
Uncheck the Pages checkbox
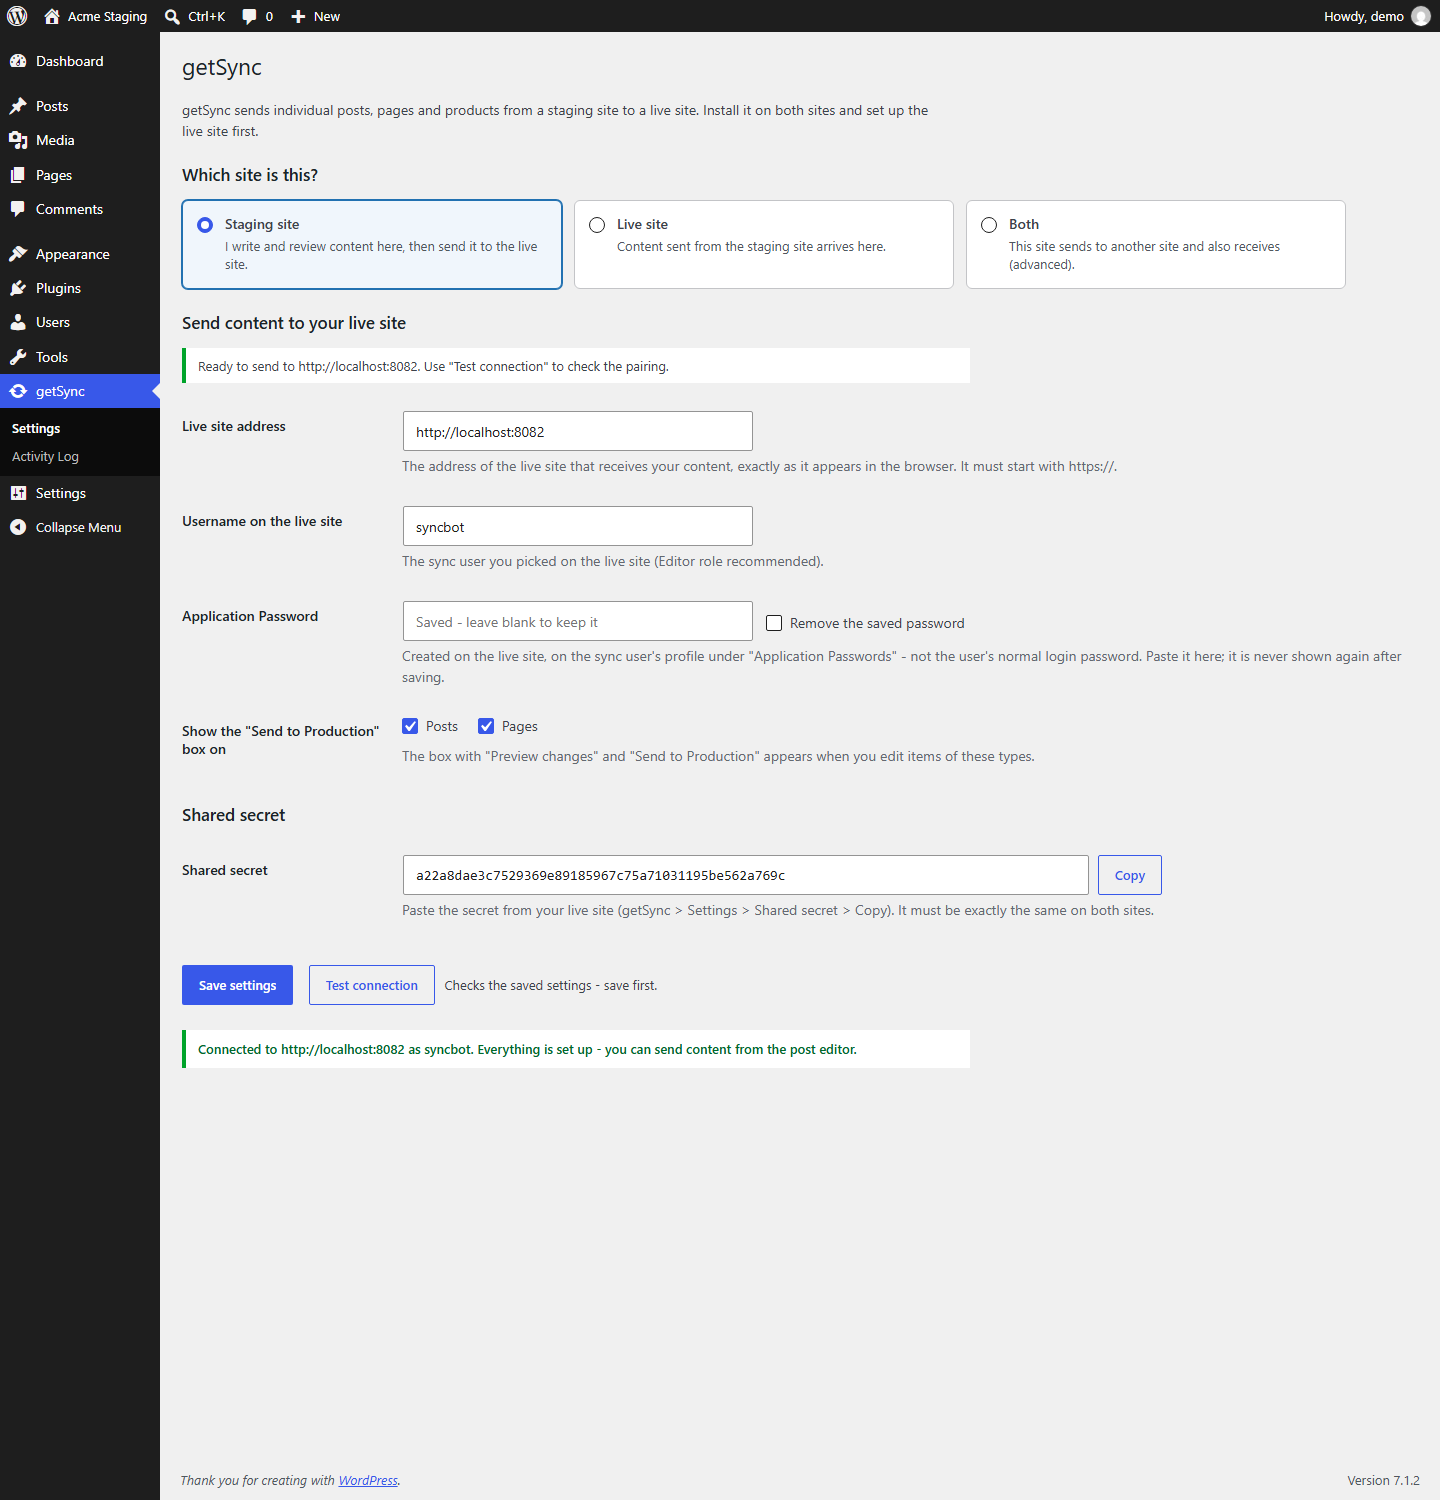click(486, 726)
